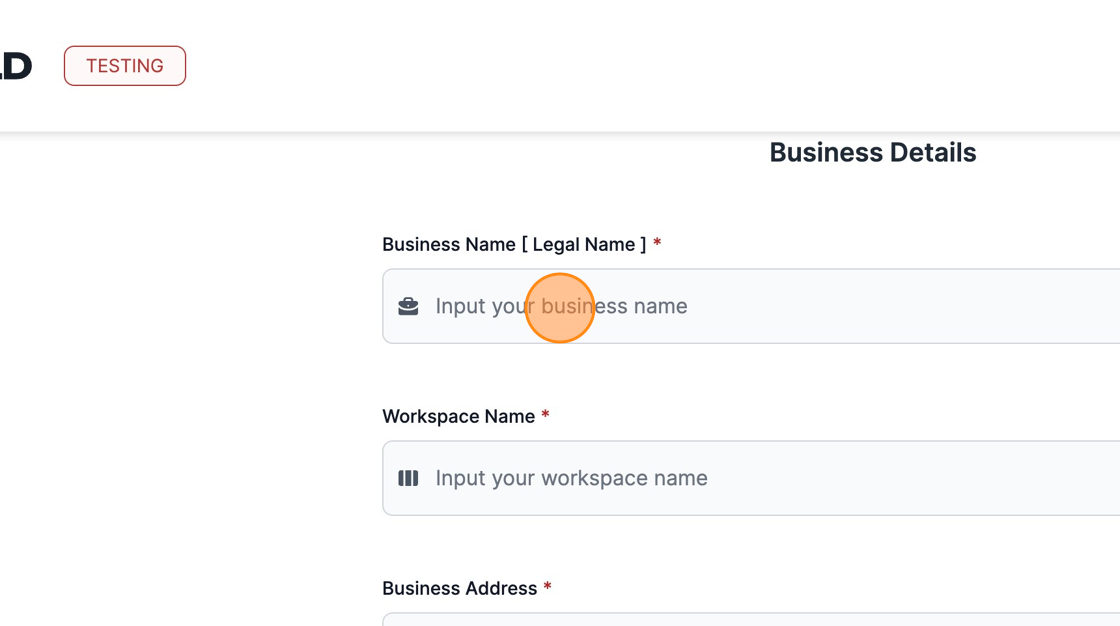This screenshot has width=1120, height=626.
Task: Click the red TESTING badge
Action: point(125,66)
